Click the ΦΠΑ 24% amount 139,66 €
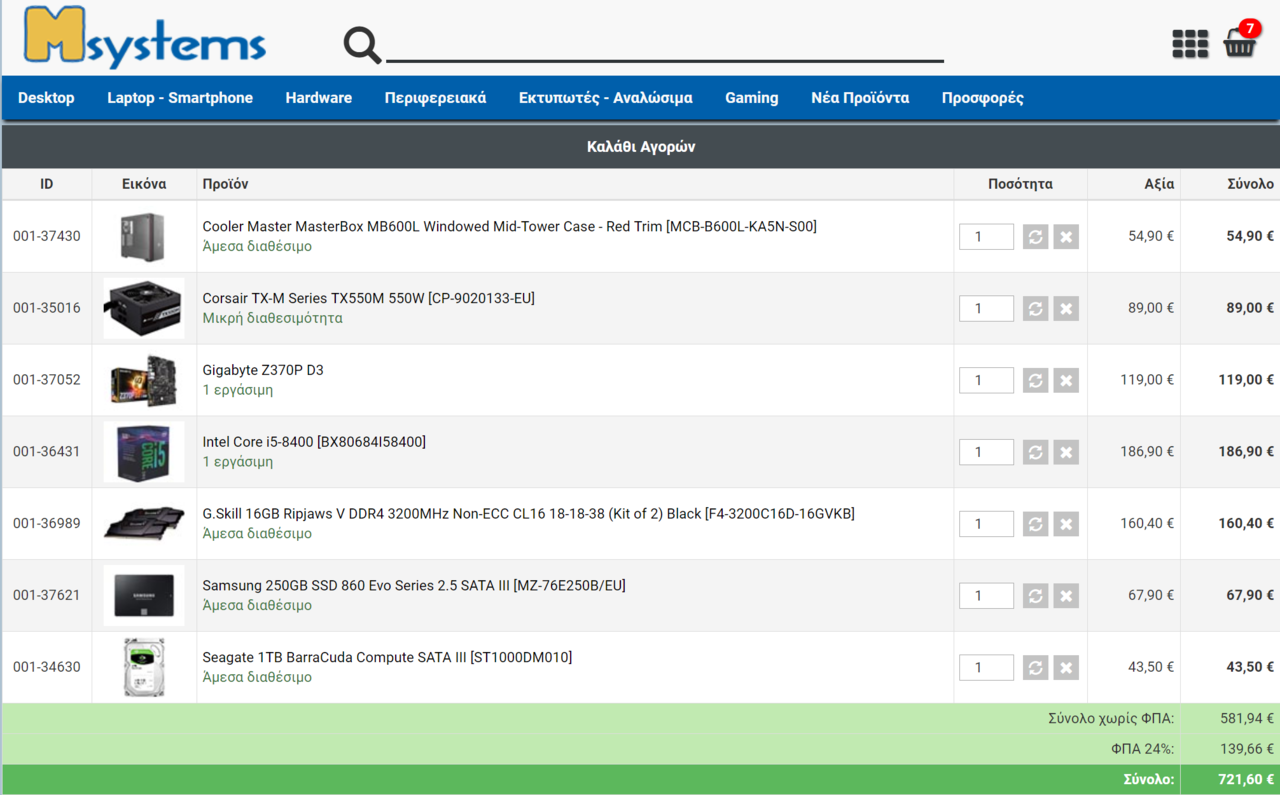 click(x=1247, y=749)
